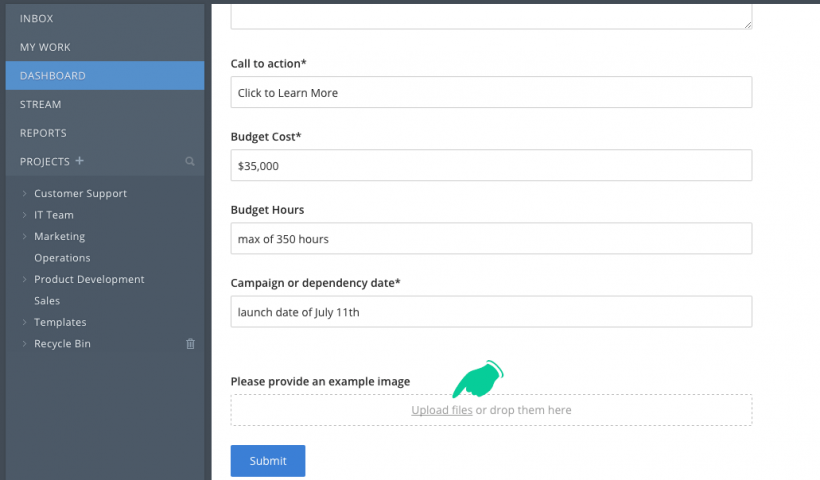This screenshot has width=820, height=480.
Task: Expand the IT Team folder chevron
Action: (x=25, y=215)
